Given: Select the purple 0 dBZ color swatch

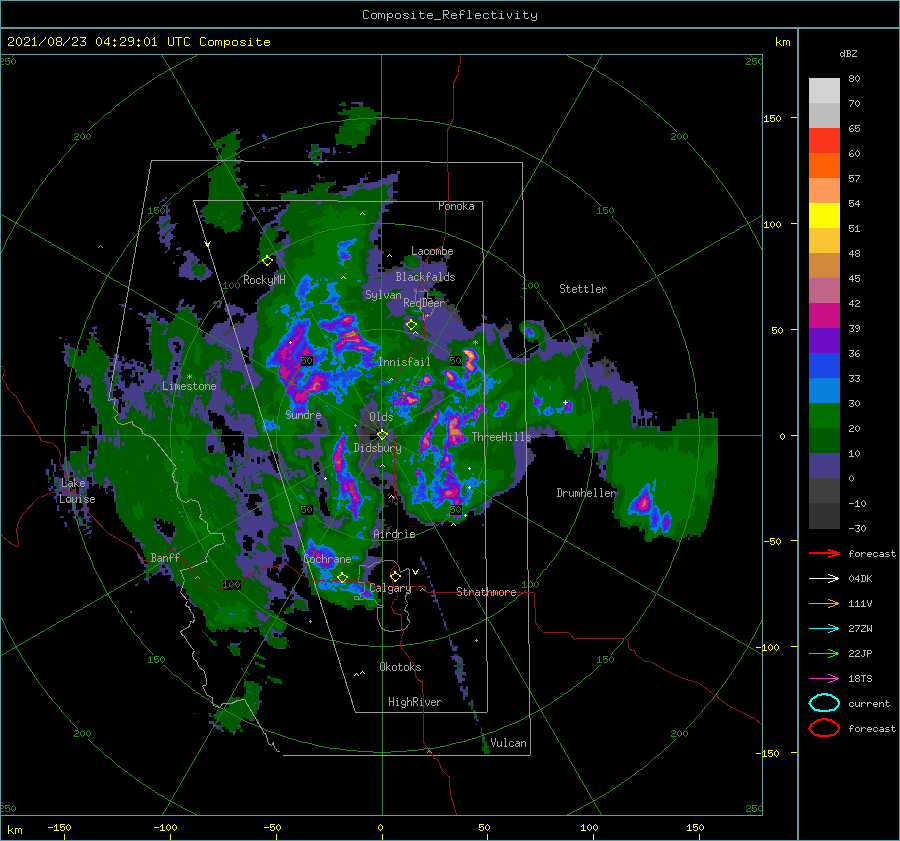Looking at the screenshot, I should (824, 466).
